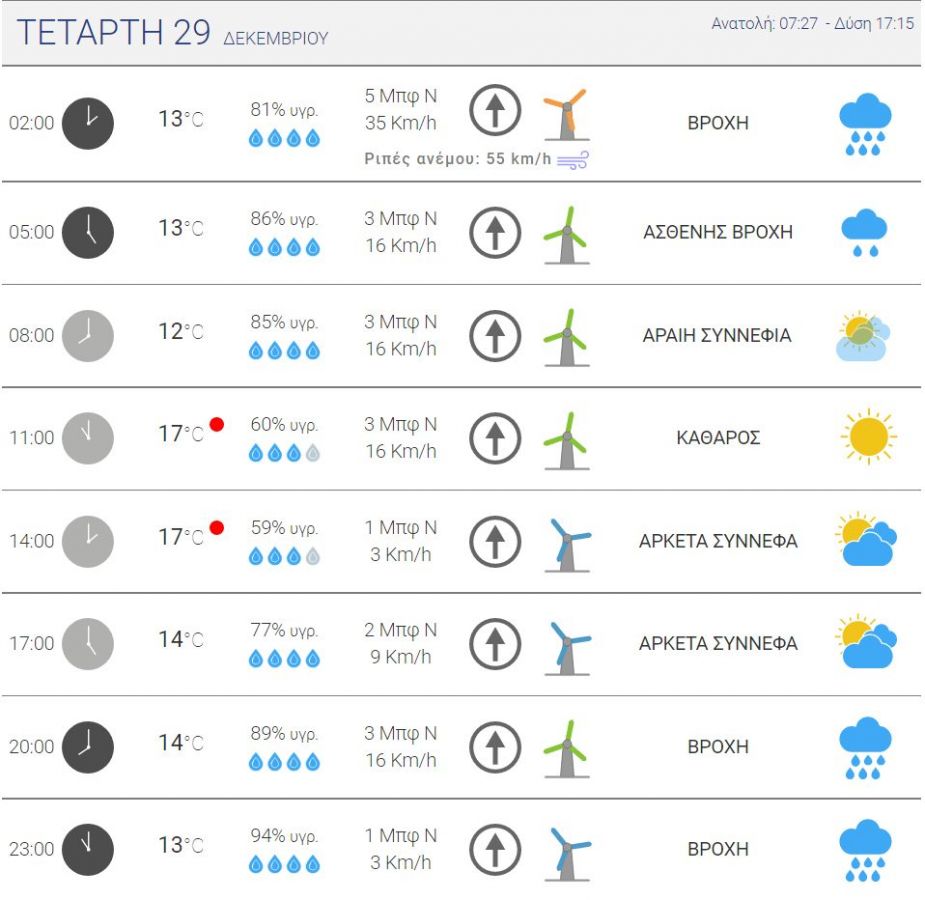Click the orange wind turbine at 02:00
The height and width of the screenshot is (900, 925).
point(566,114)
